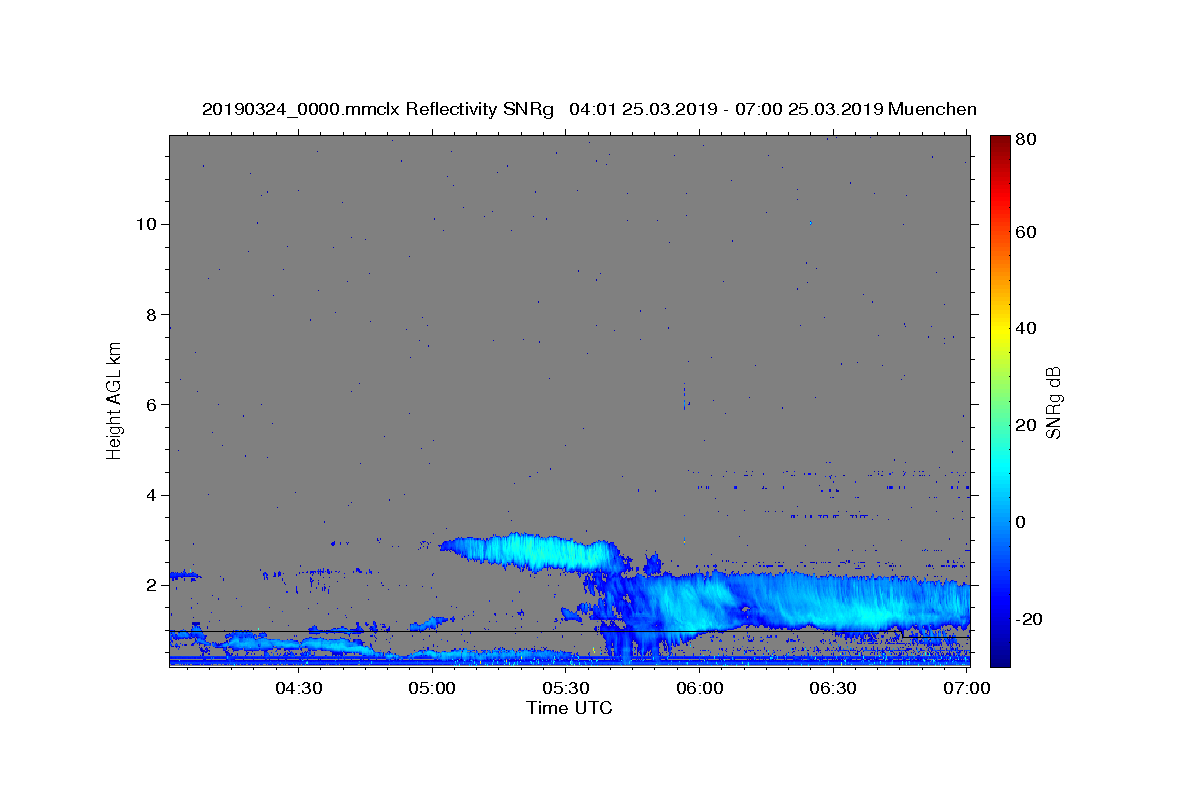Click the plot title text '20190324_0000.mmclx Reflectivity SNRg'
This screenshot has height=800, width=1200.
(377, 109)
